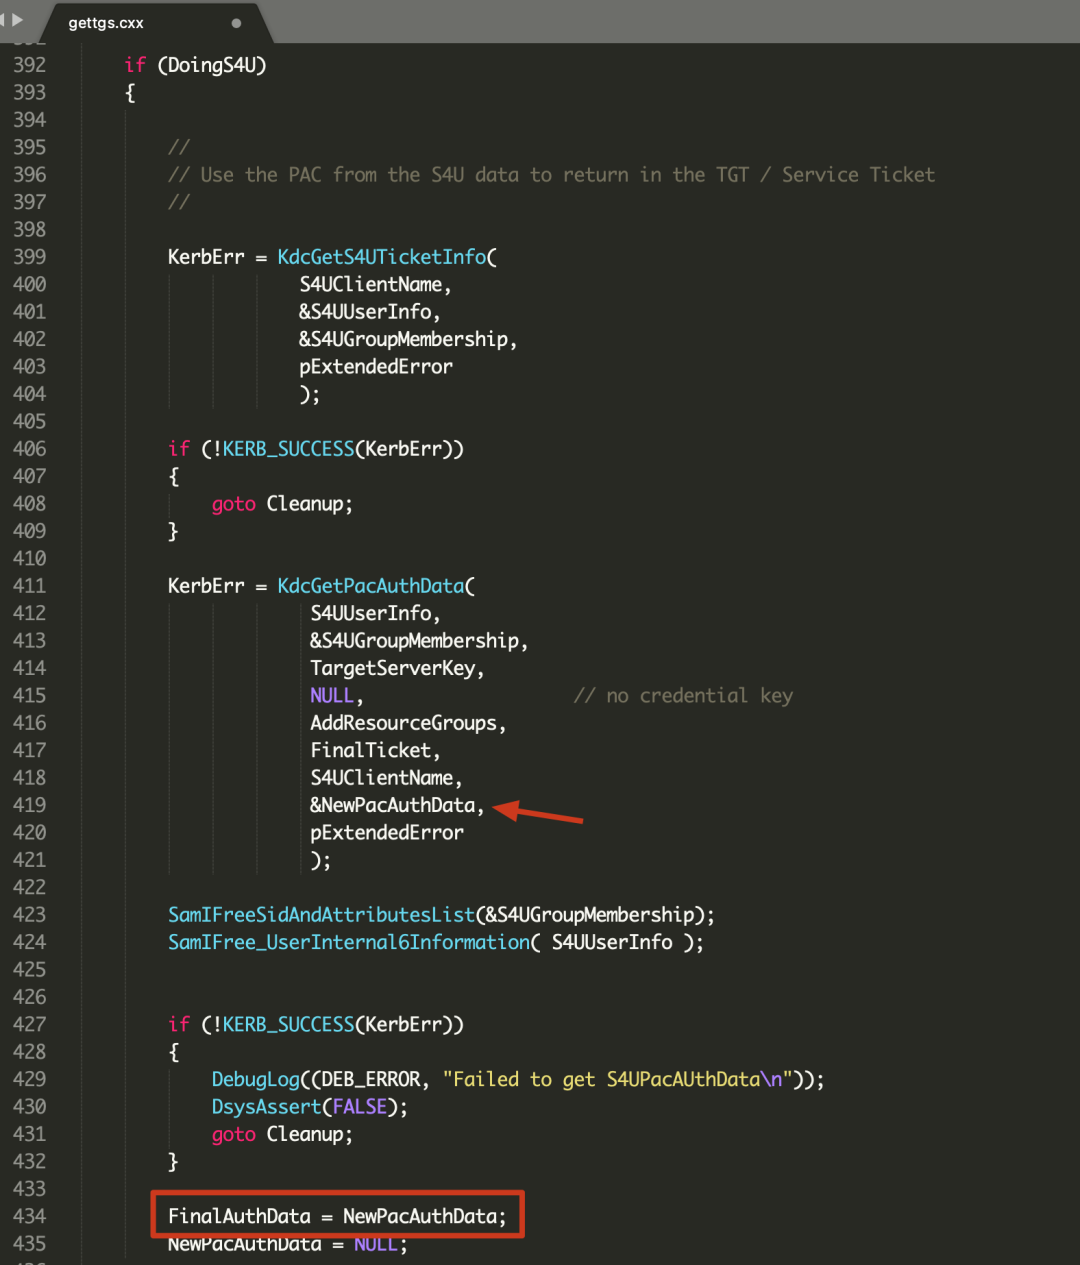The image size is (1080, 1265).
Task: Click the DebugLog statement on line 429
Action: click(x=518, y=1080)
